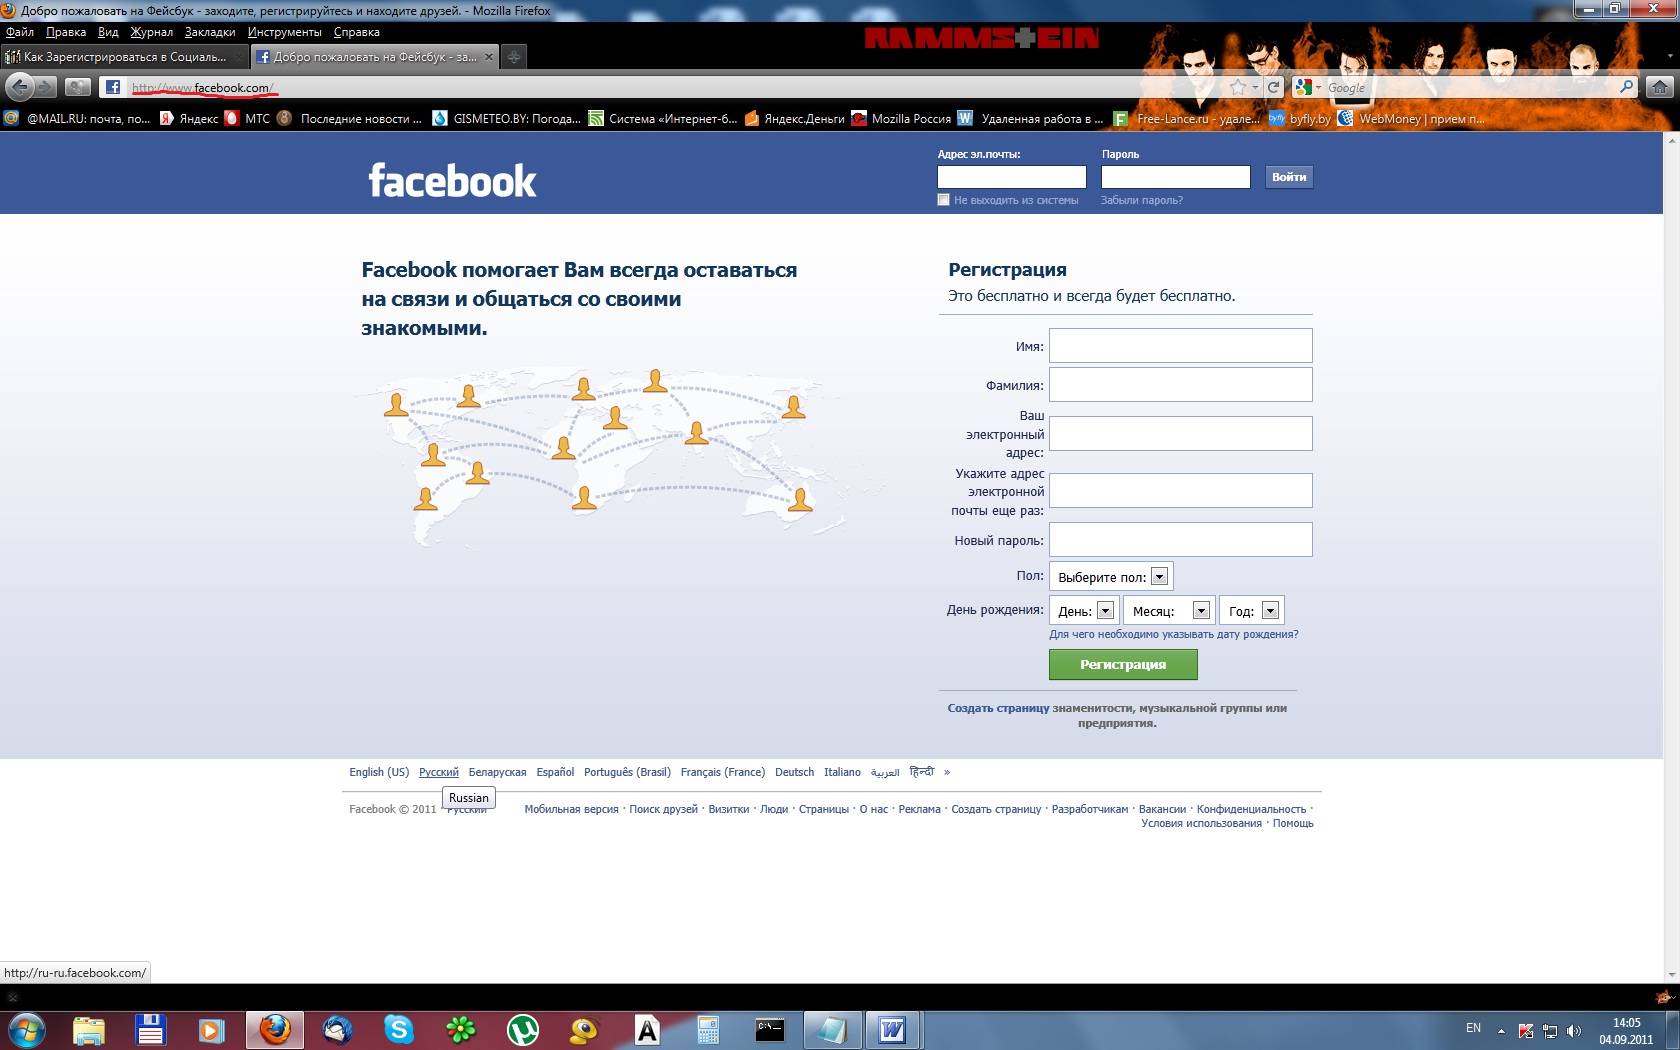
Task: Click the Имя registration field
Action: (x=1181, y=345)
